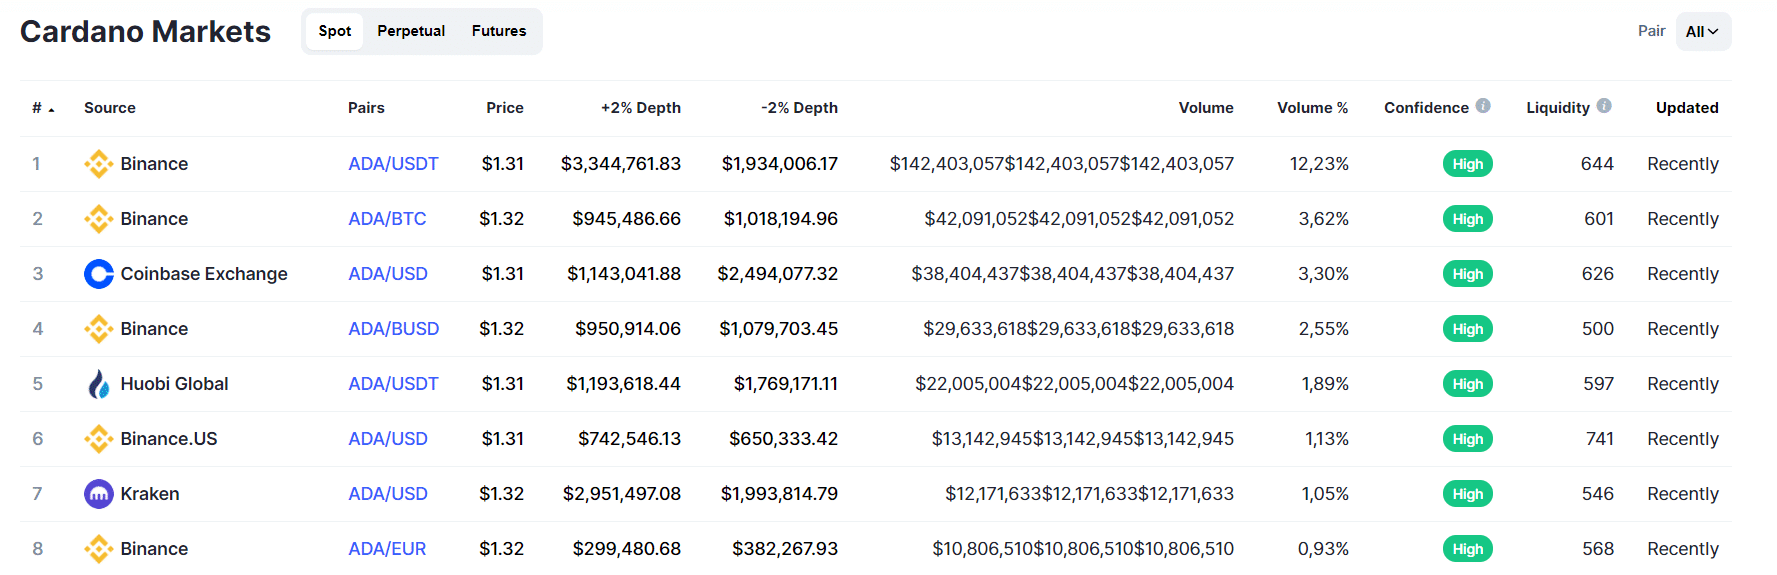This screenshot has width=1777, height=575.
Task: Sort by the Updated column header
Action: pos(1687,108)
